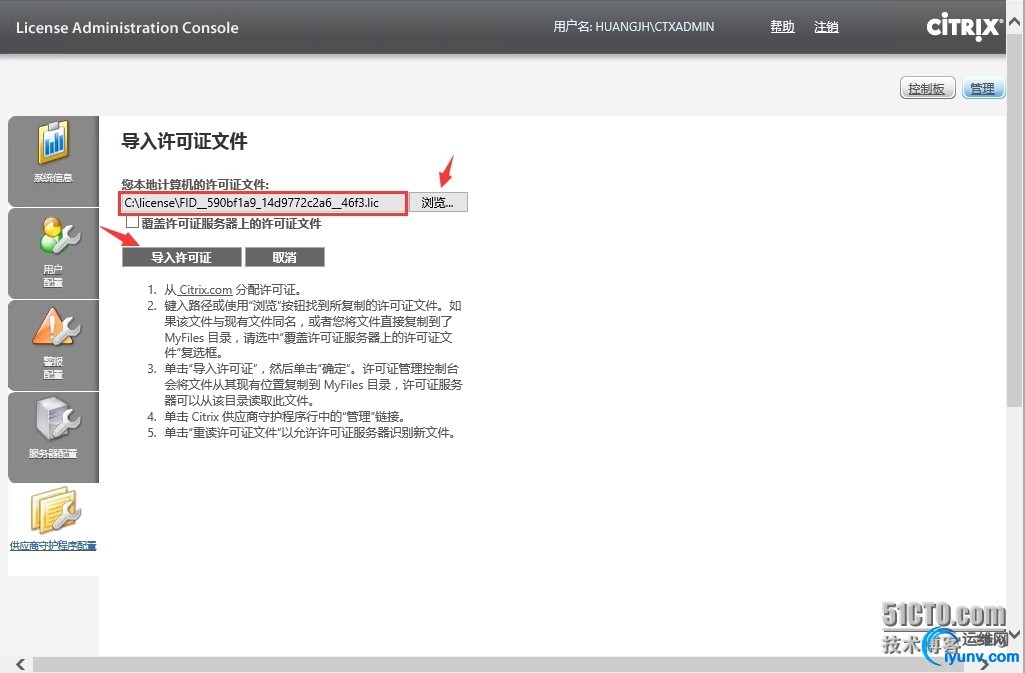
Task: Click the License Administration Console title
Action: pos(127,27)
